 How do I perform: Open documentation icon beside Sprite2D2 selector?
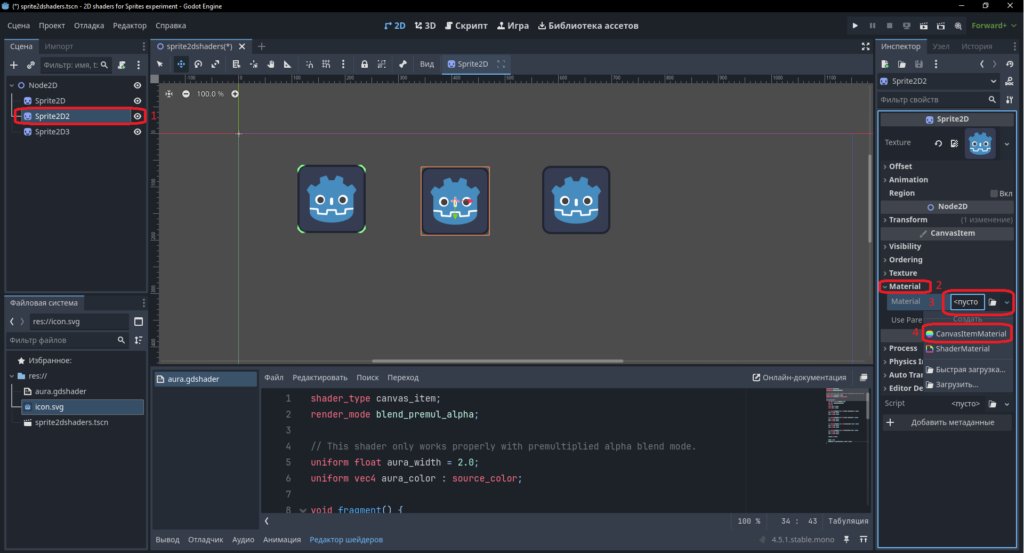point(1010,82)
